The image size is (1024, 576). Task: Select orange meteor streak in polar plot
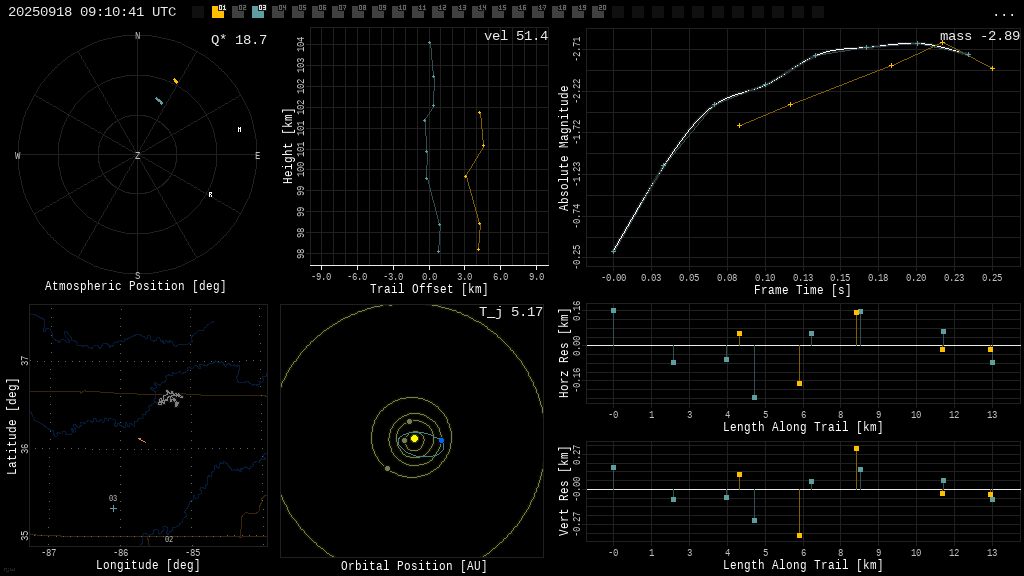tap(175, 81)
